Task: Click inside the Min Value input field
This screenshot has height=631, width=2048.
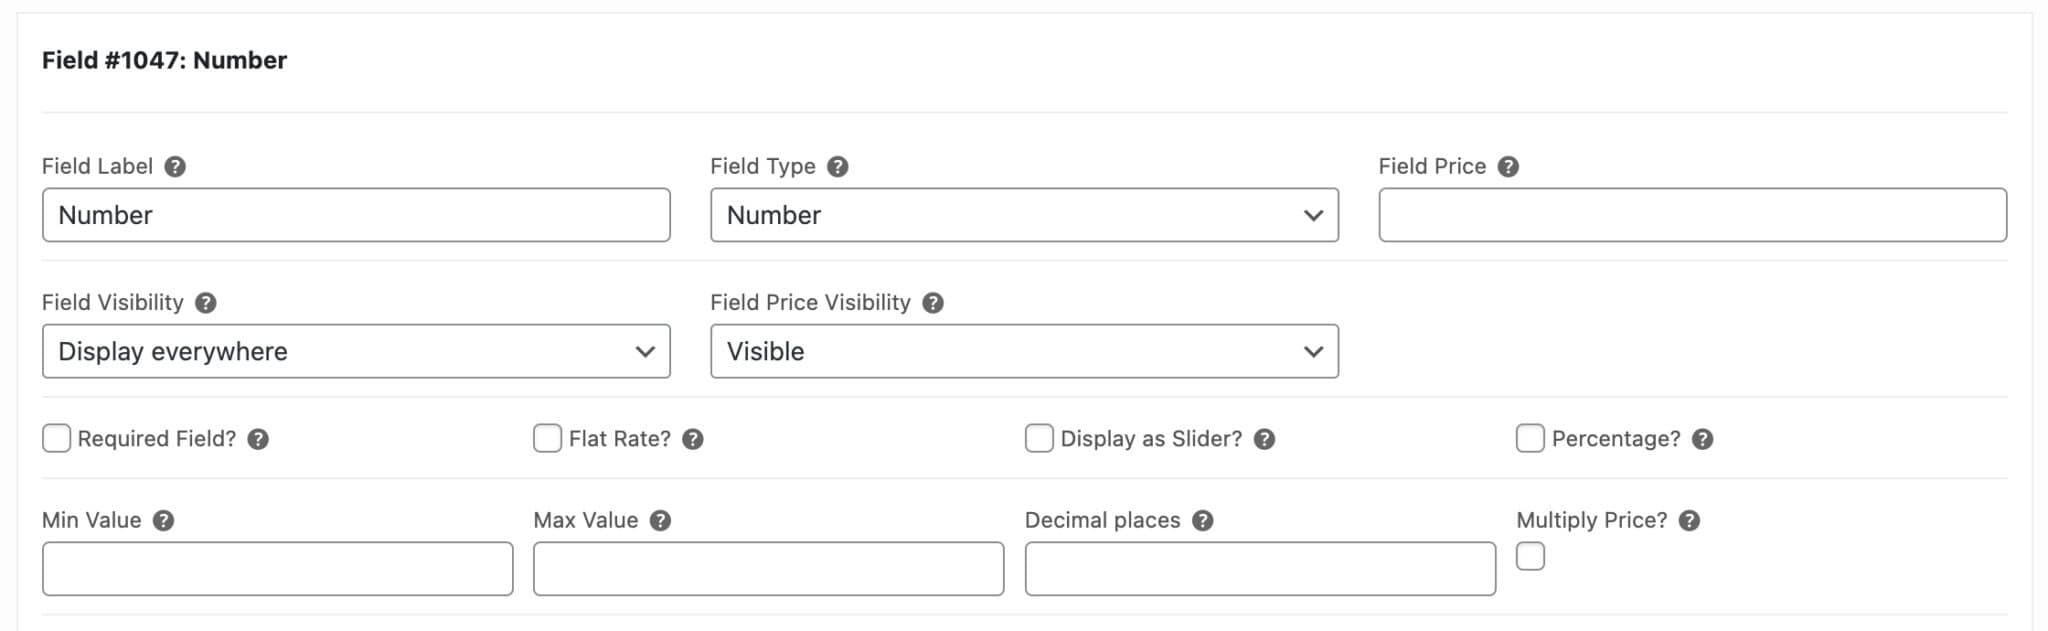Action: pos(277,568)
